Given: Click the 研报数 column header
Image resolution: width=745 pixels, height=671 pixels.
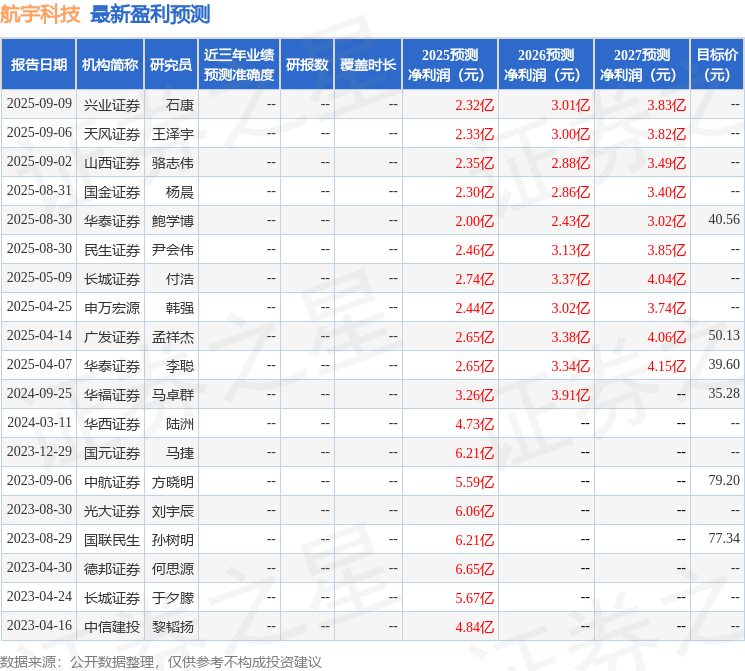Looking at the screenshot, I should (307, 65).
